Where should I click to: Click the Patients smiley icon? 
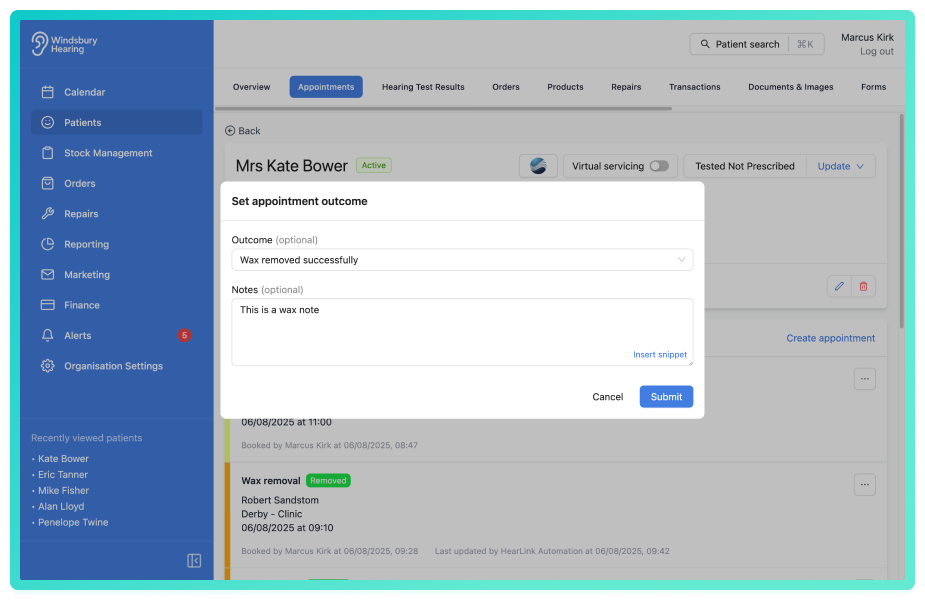48,122
